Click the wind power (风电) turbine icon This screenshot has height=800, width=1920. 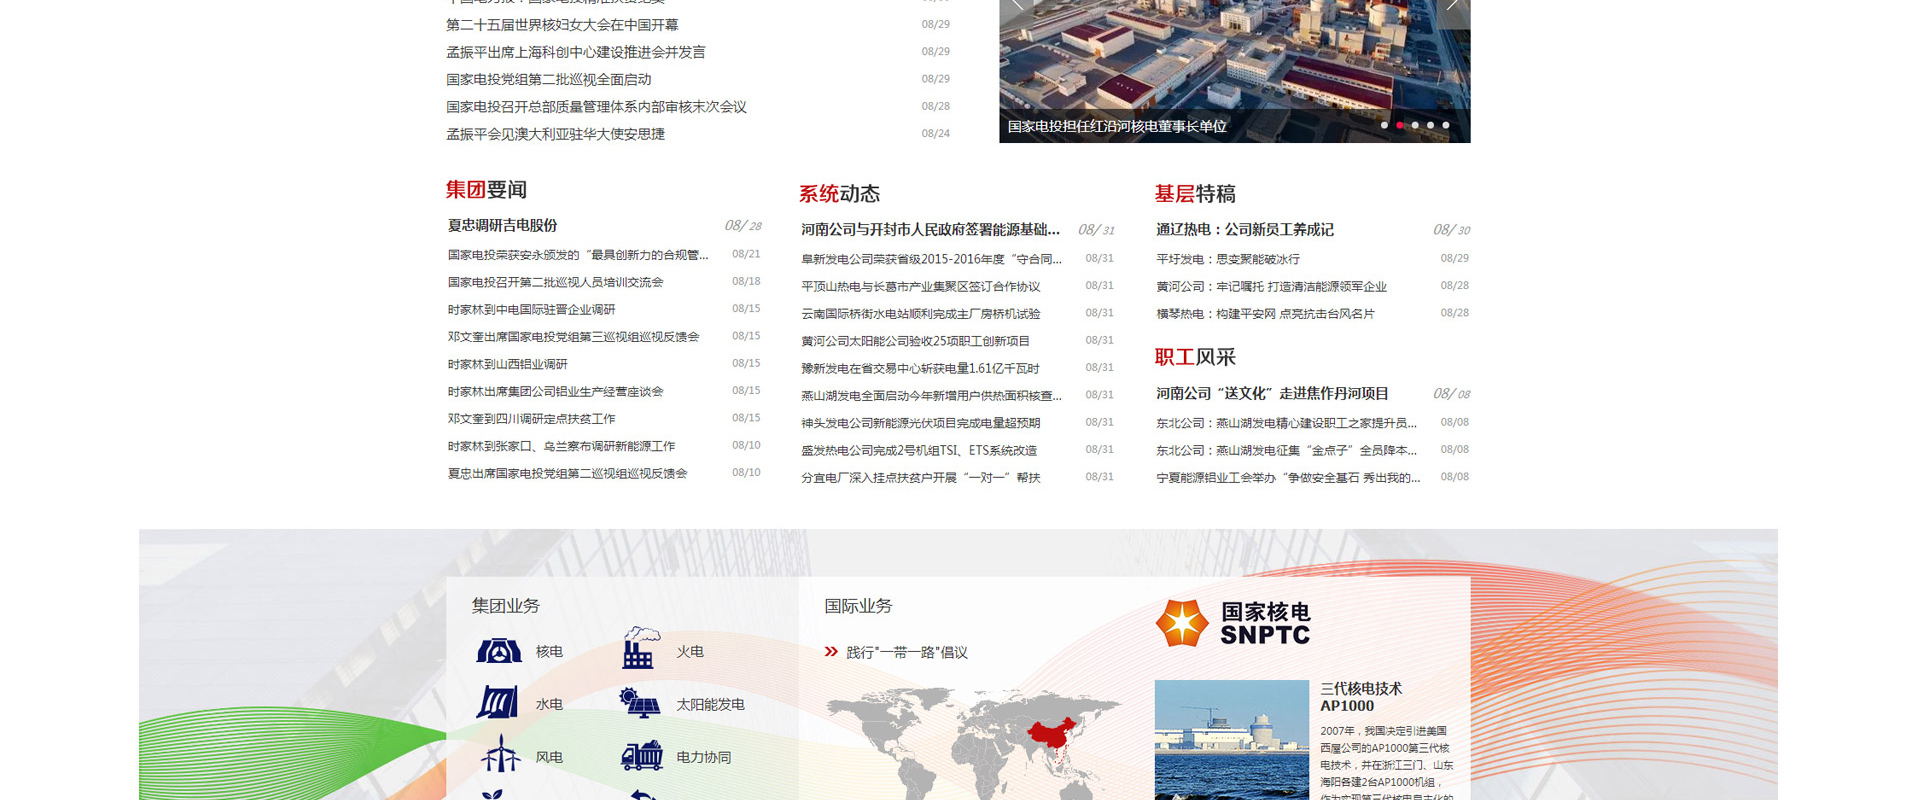click(500, 755)
